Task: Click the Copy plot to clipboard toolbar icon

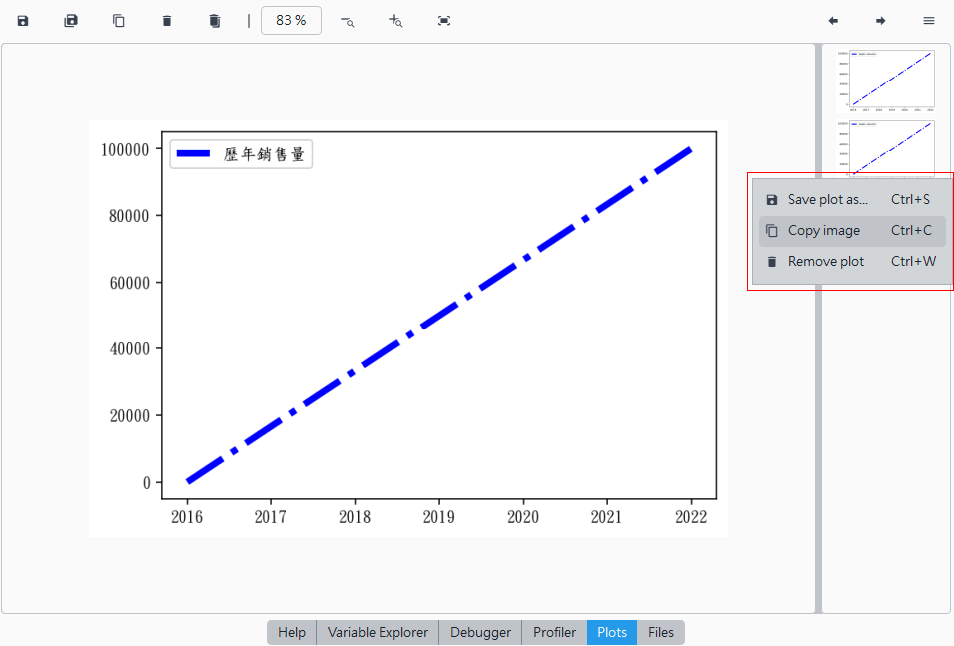Action: pyautogui.click(x=119, y=21)
